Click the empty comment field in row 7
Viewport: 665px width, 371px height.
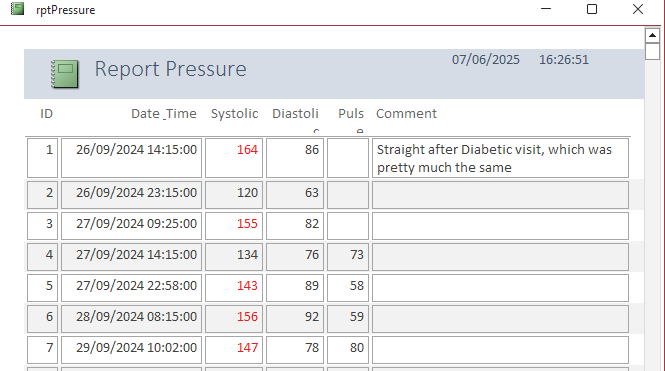click(500, 350)
